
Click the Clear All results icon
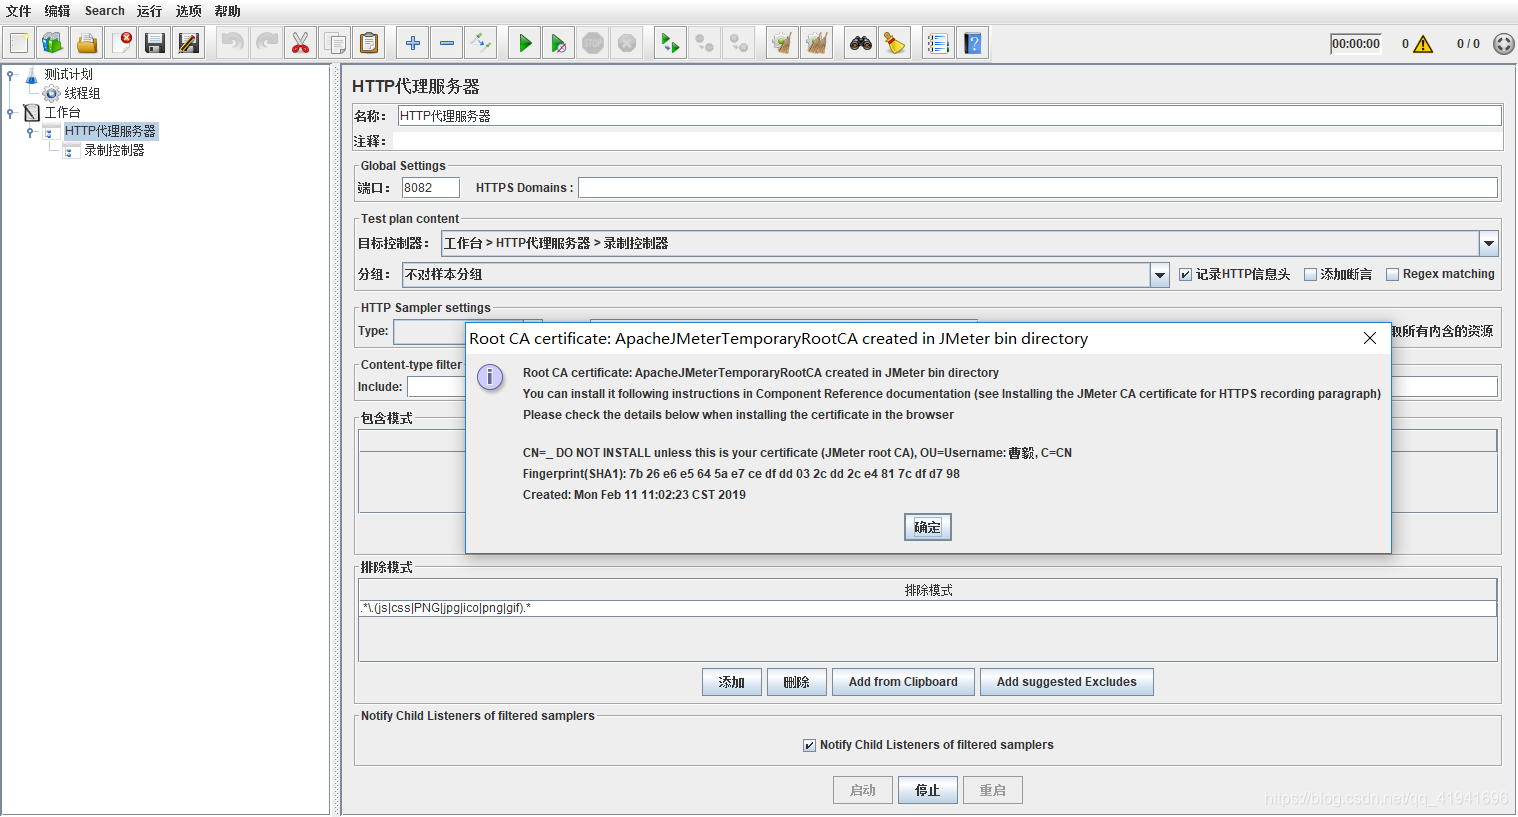(817, 43)
